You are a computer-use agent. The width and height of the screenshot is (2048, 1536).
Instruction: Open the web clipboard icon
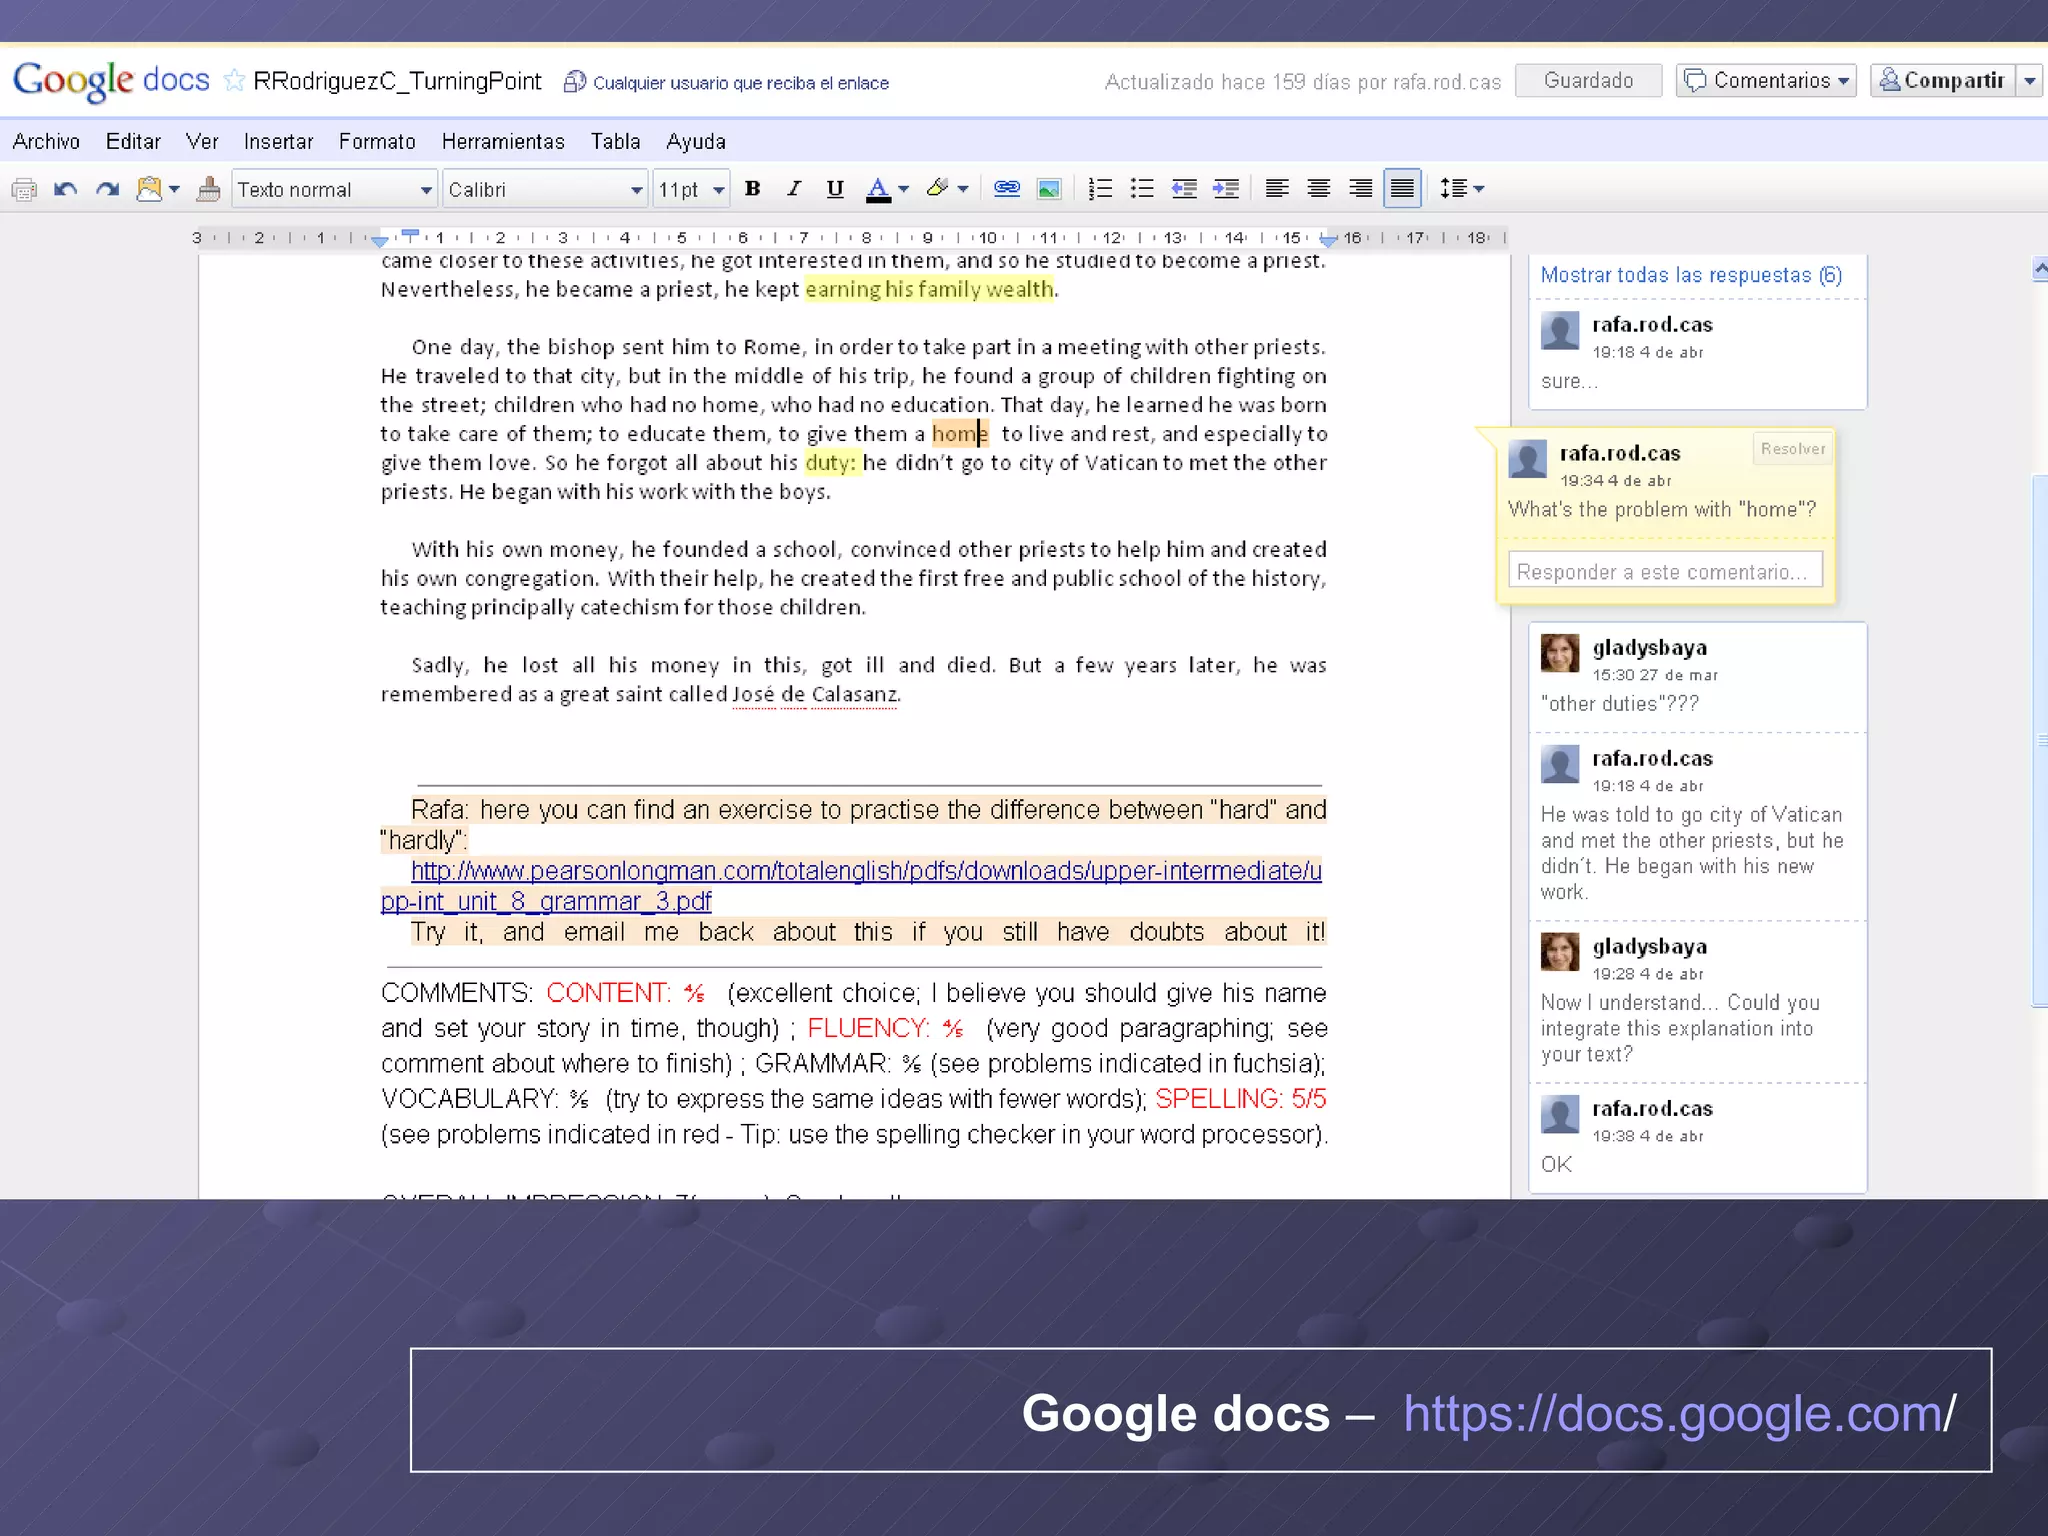point(149,189)
